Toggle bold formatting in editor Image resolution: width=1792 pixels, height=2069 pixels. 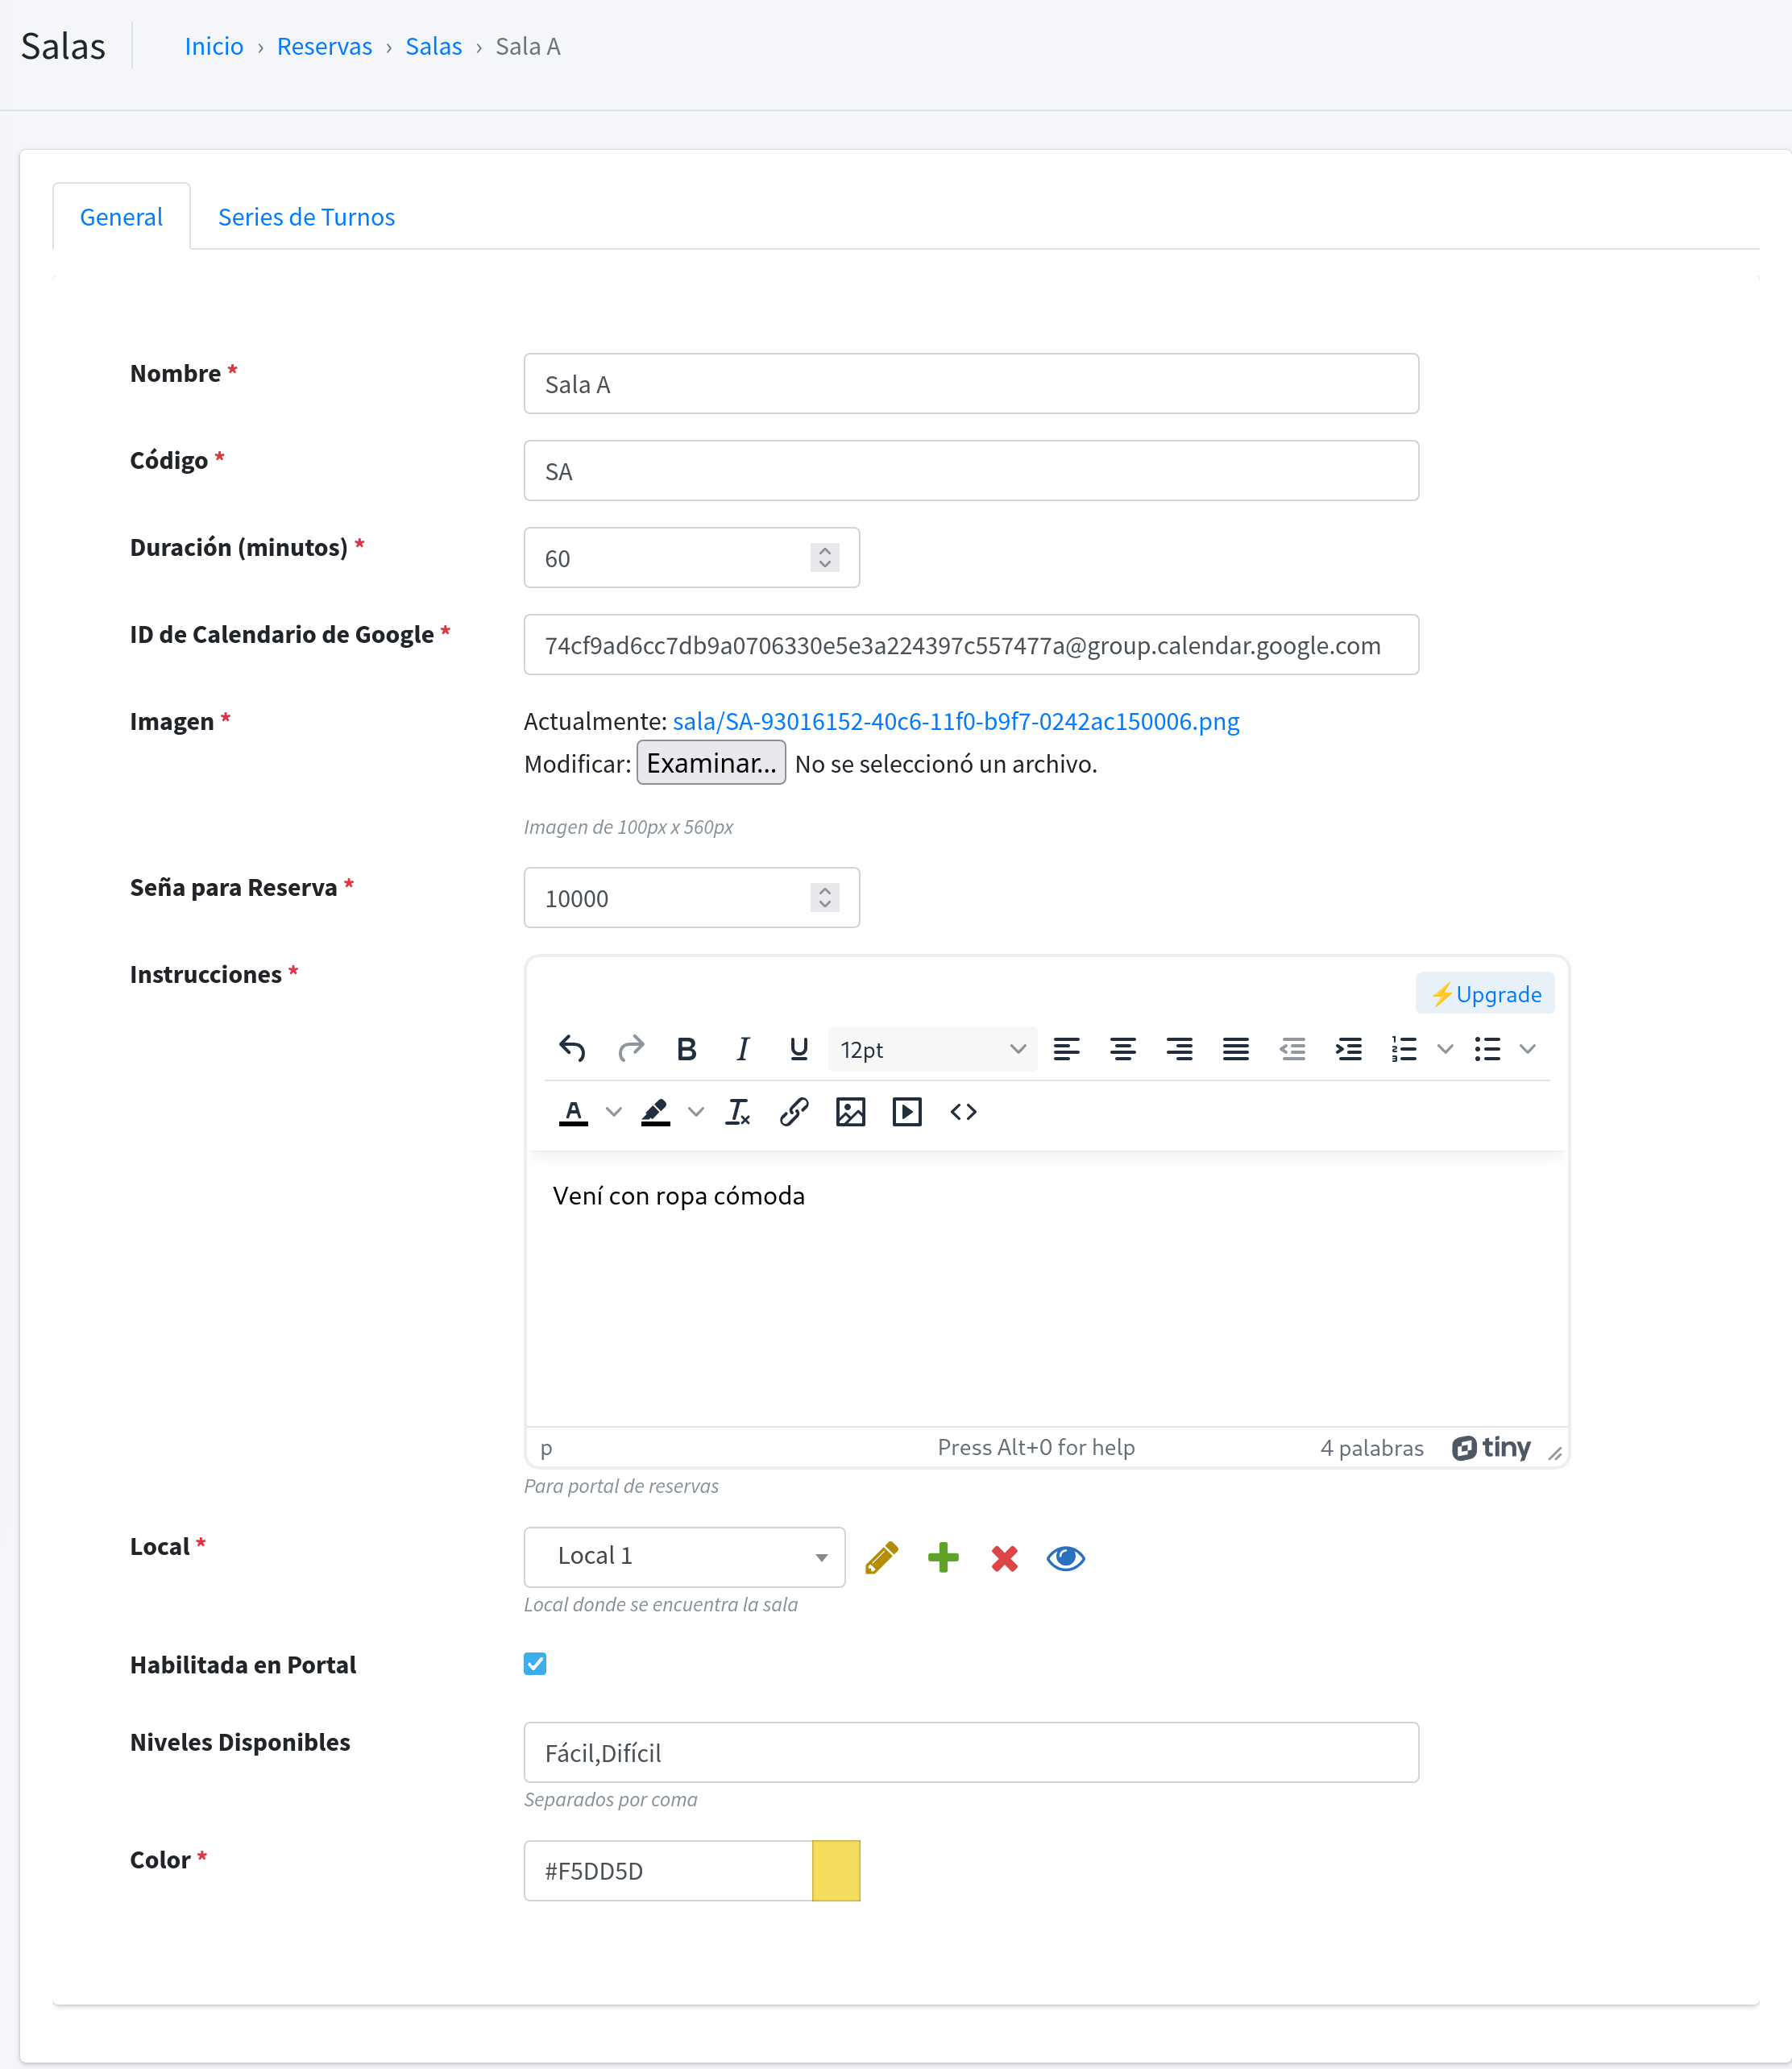[x=686, y=1049]
